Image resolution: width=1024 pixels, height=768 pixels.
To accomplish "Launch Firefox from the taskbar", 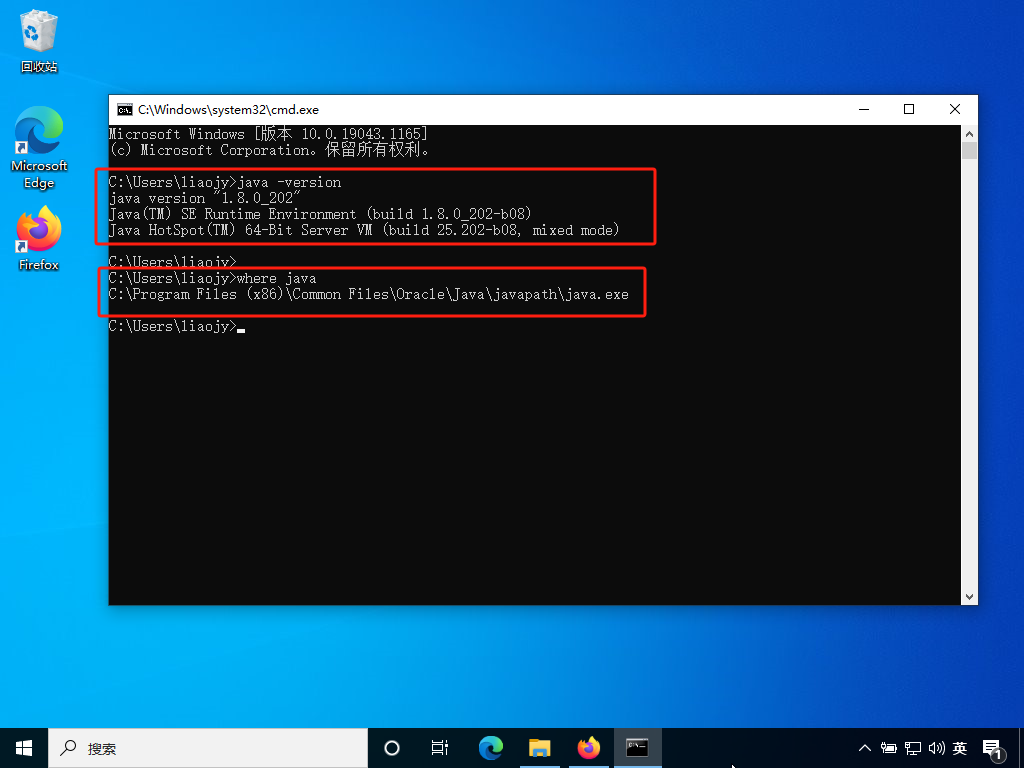I will point(588,748).
